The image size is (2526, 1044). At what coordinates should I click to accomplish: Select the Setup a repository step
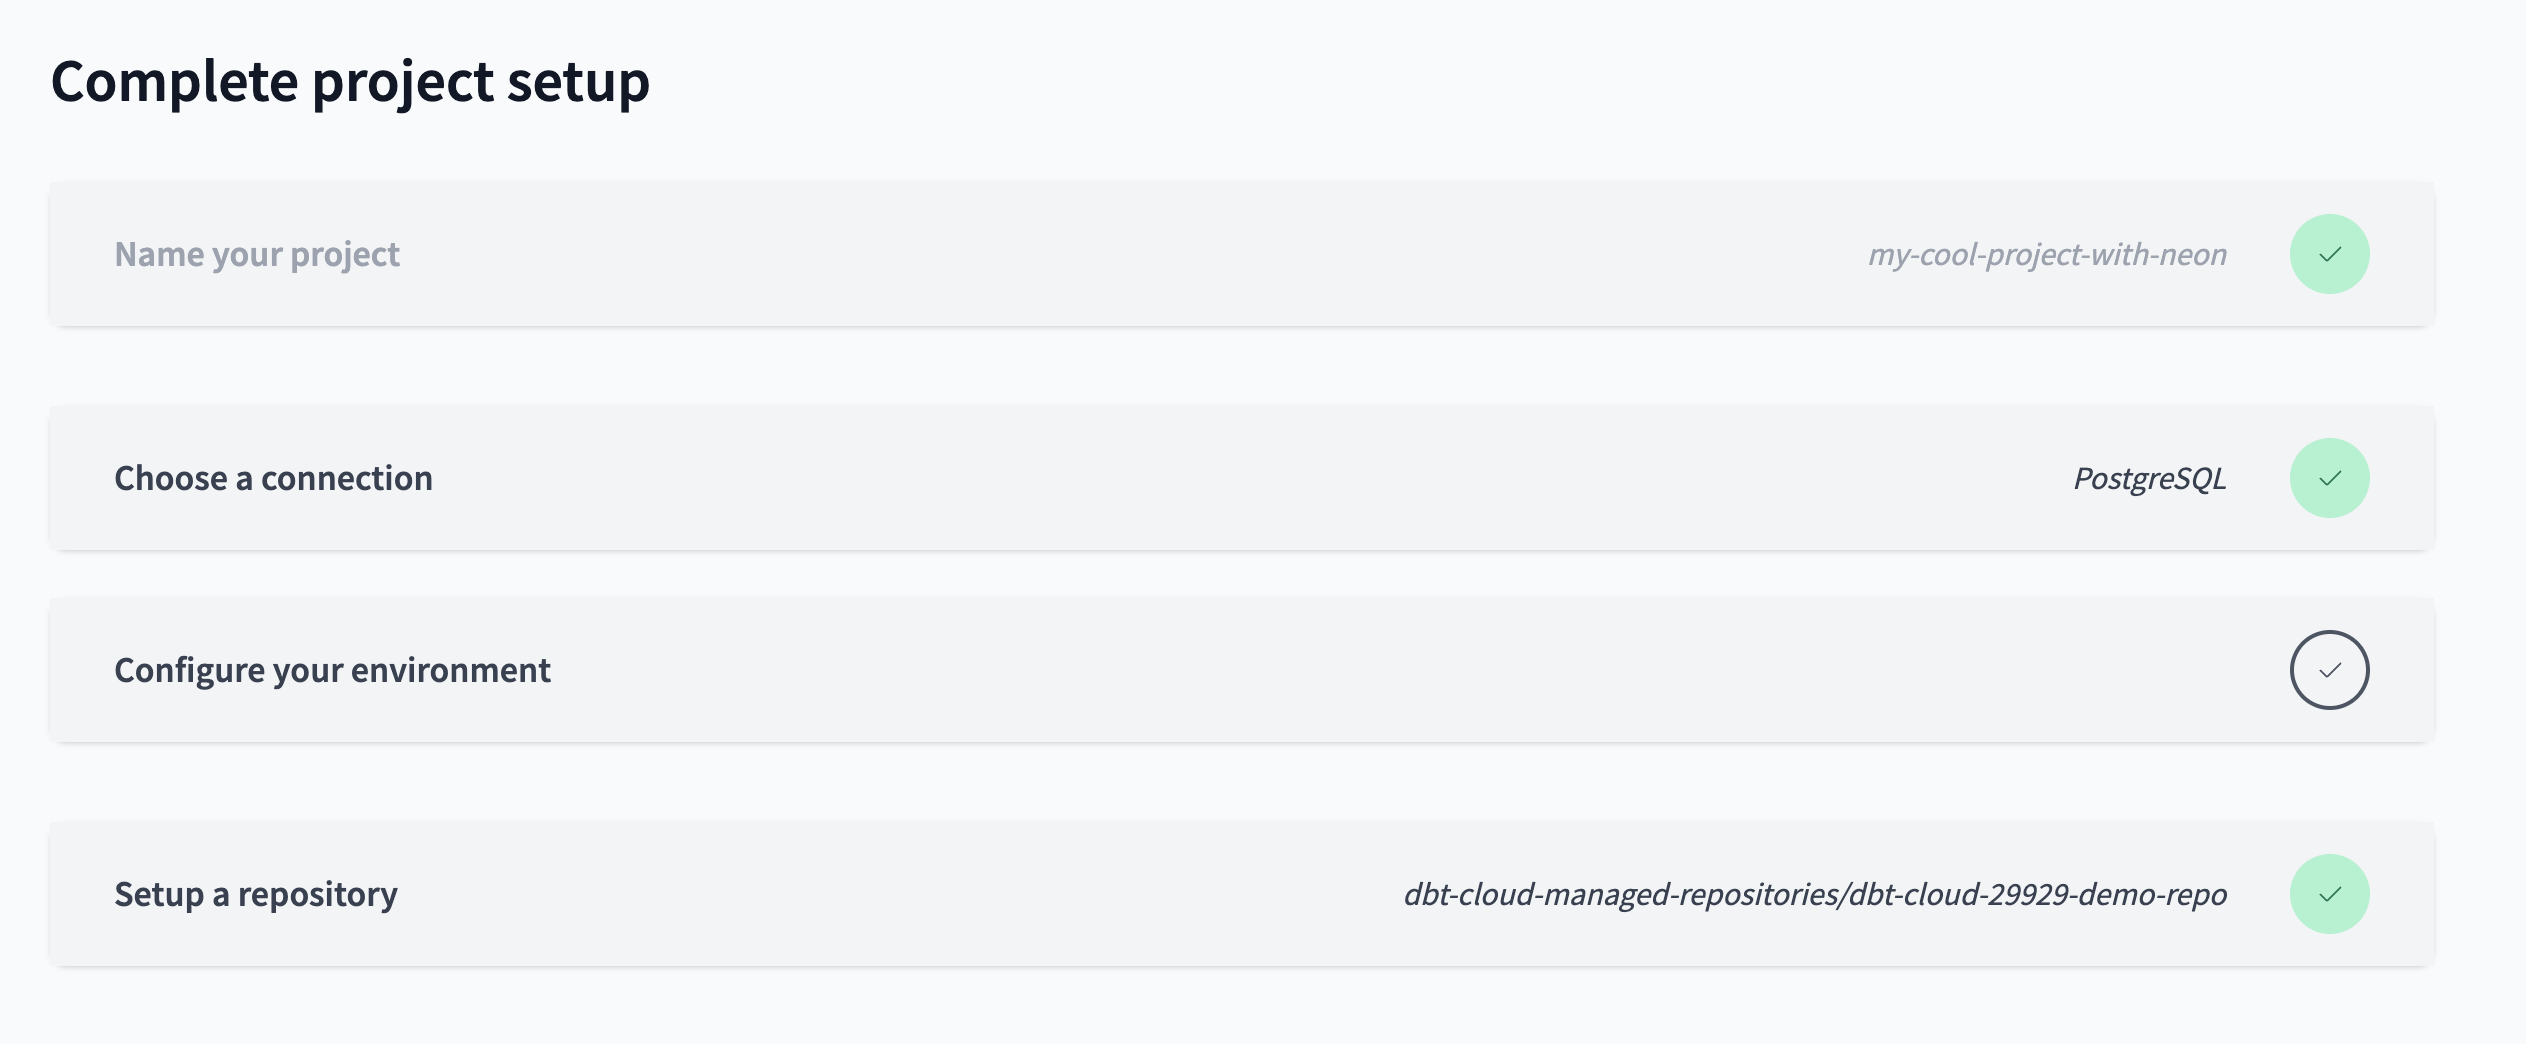tap(256, 894)
